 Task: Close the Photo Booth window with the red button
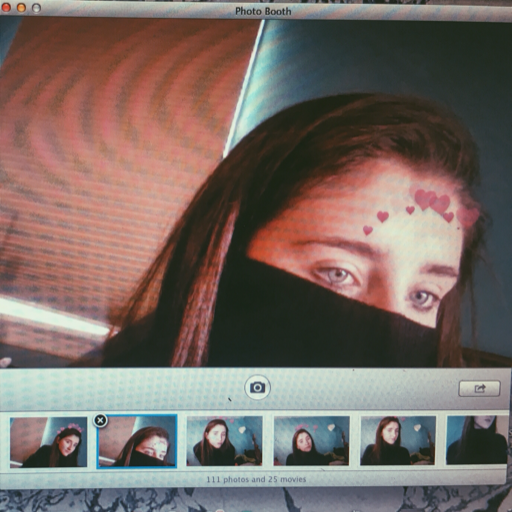(6, 7)
